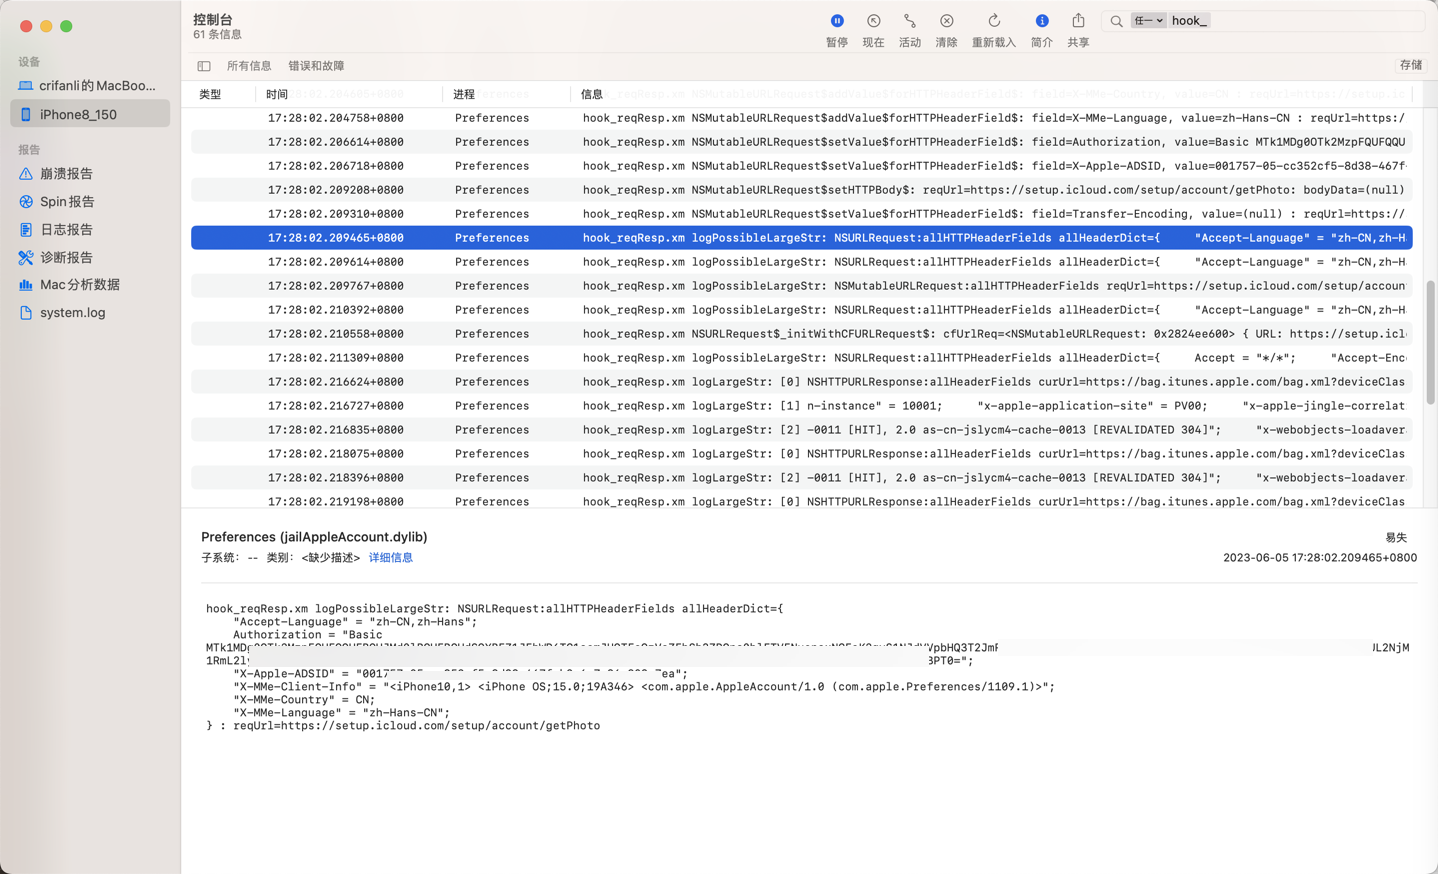Select crifanli's MacBook device
Viewport: 1438px width, 874px height.
point(90,86)
